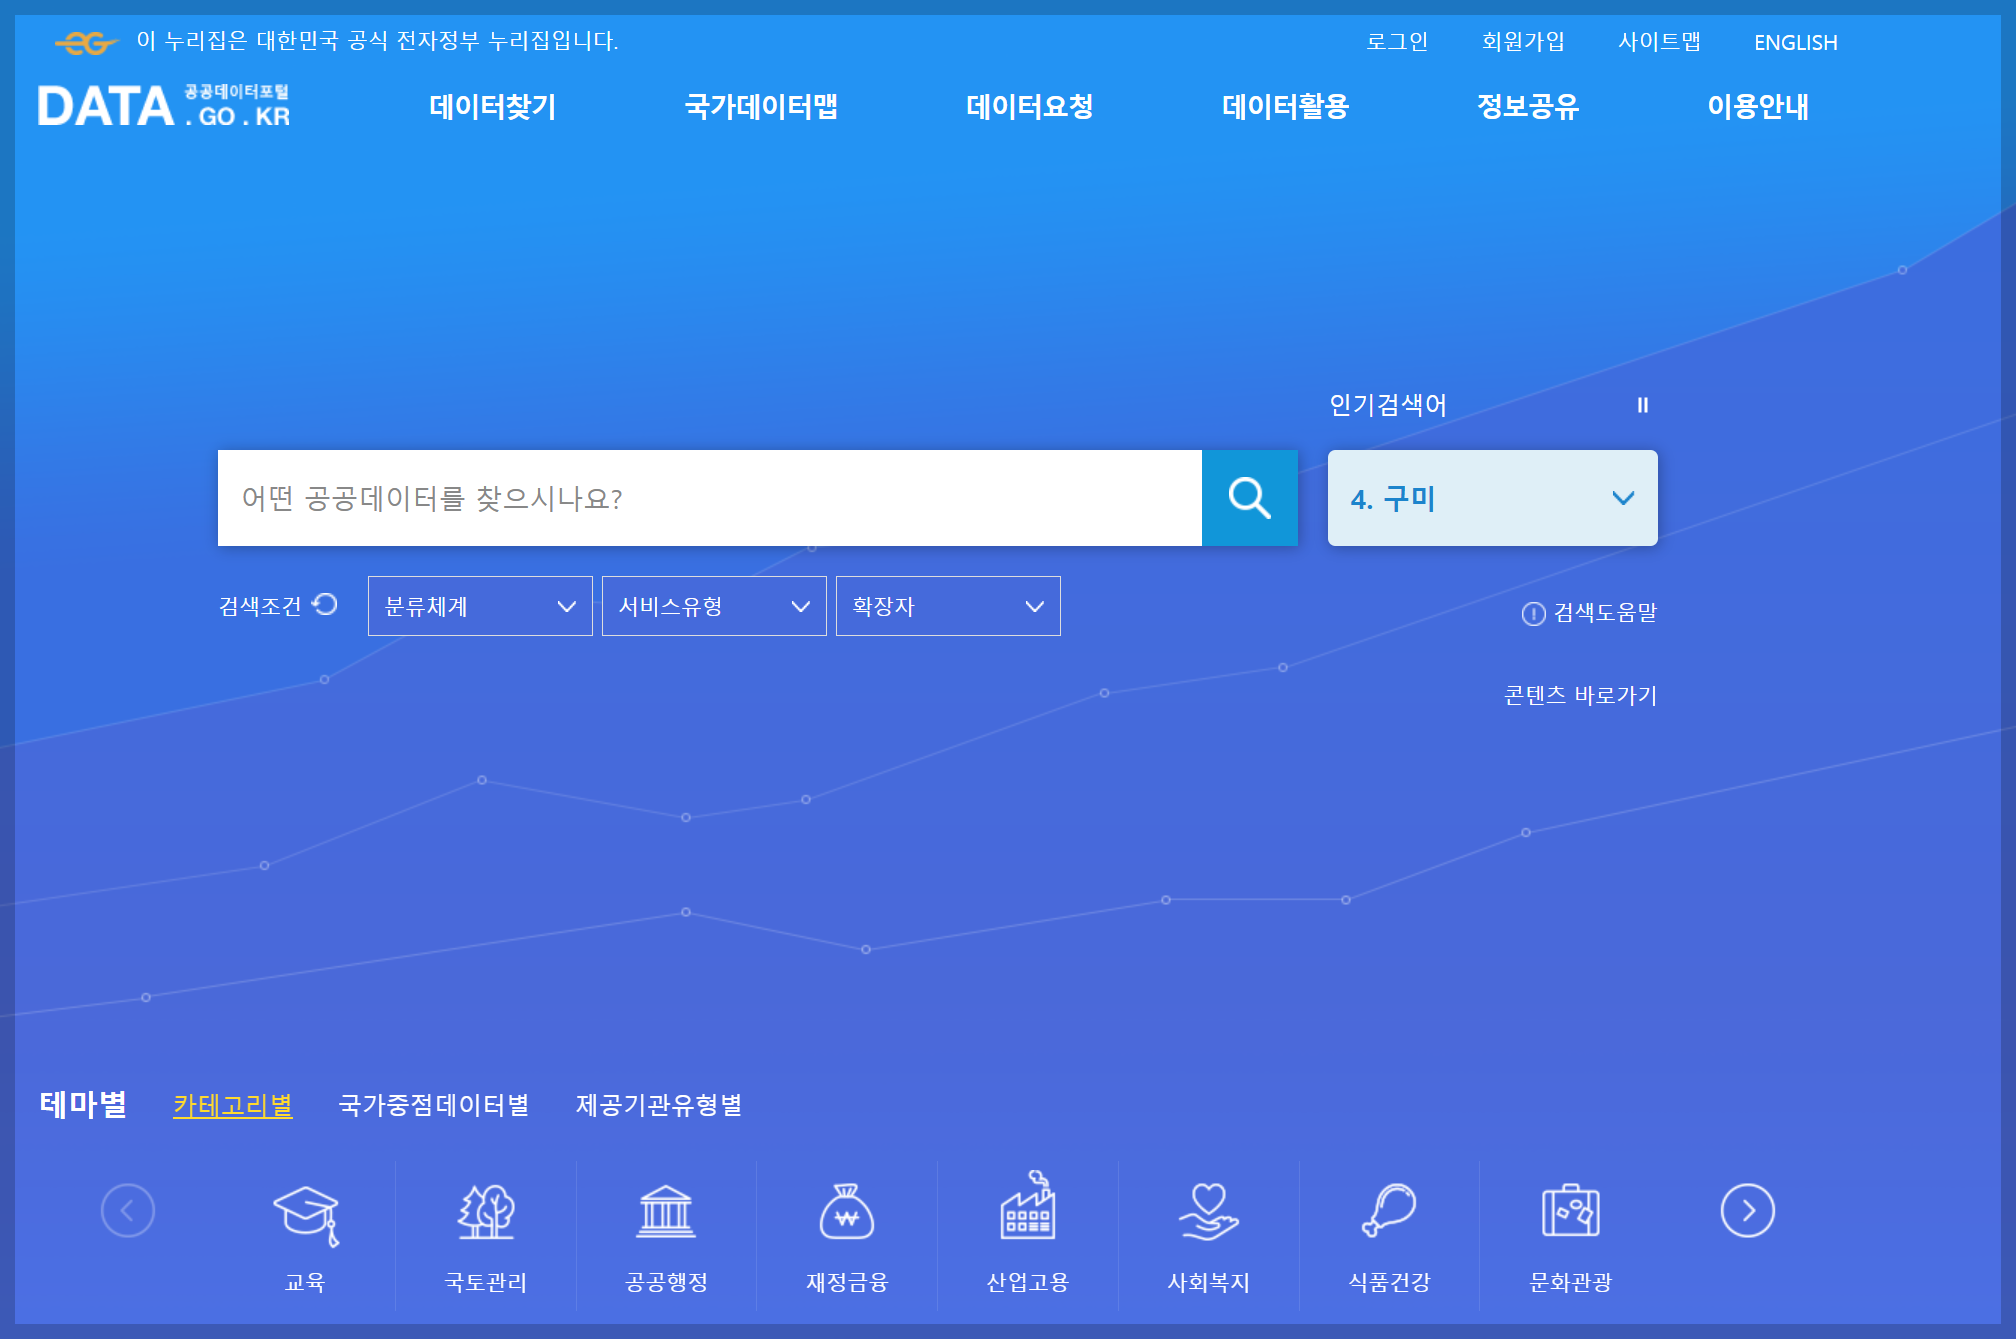Focus the public data search input field
Screen dimensions: 2016x1339
[710, 498]
